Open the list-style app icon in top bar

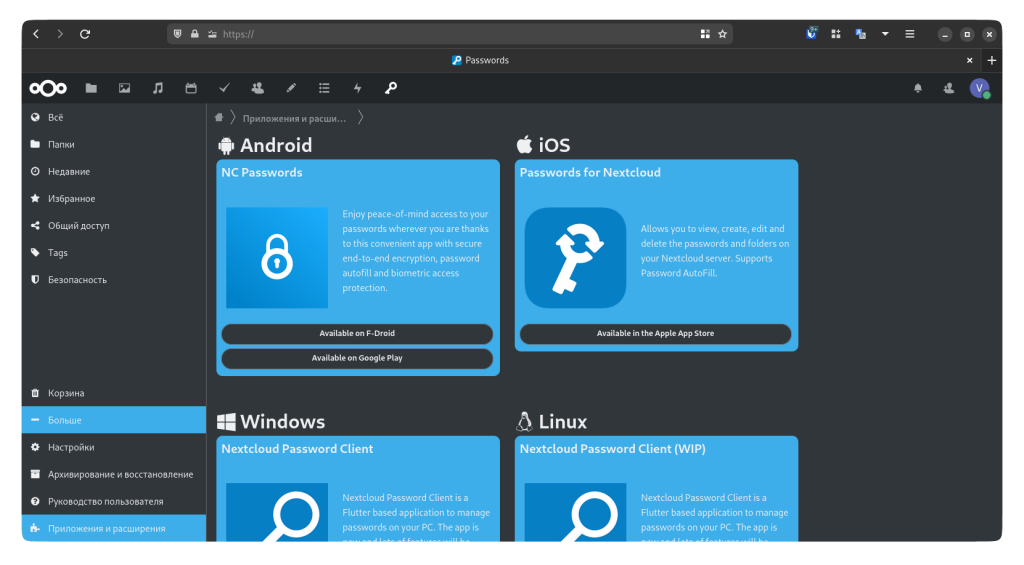[x=324, y=88]
